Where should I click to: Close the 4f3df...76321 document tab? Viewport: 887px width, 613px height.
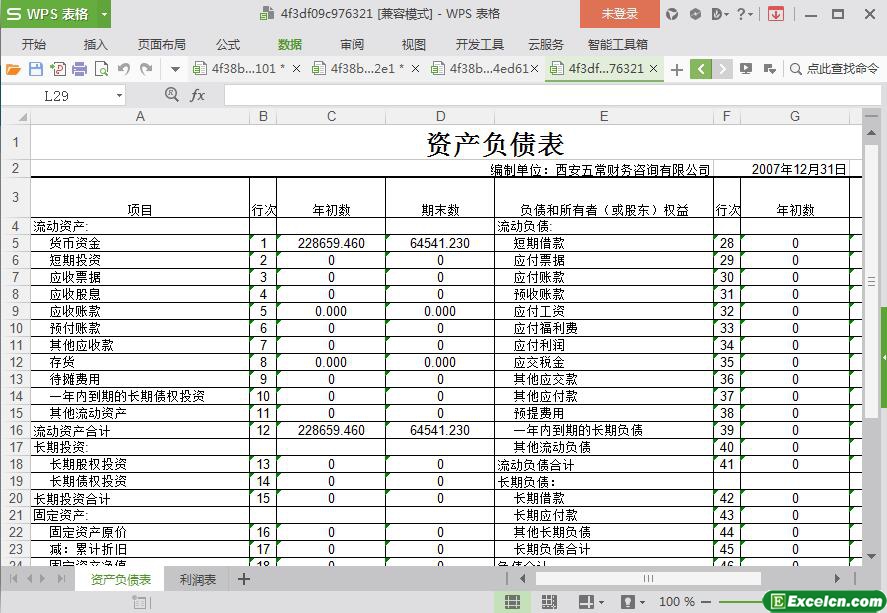coord(654,69)
